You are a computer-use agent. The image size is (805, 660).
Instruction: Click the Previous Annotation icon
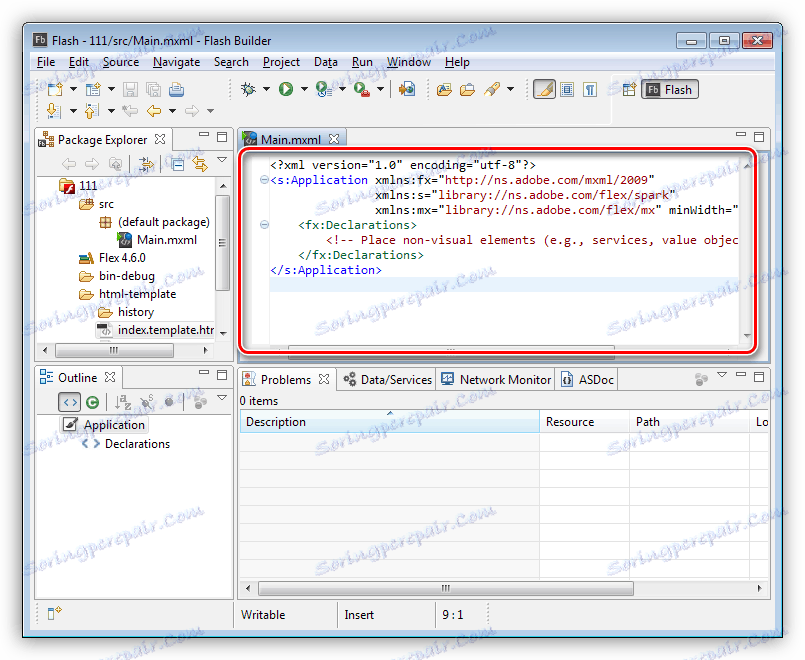pos(92,111)
